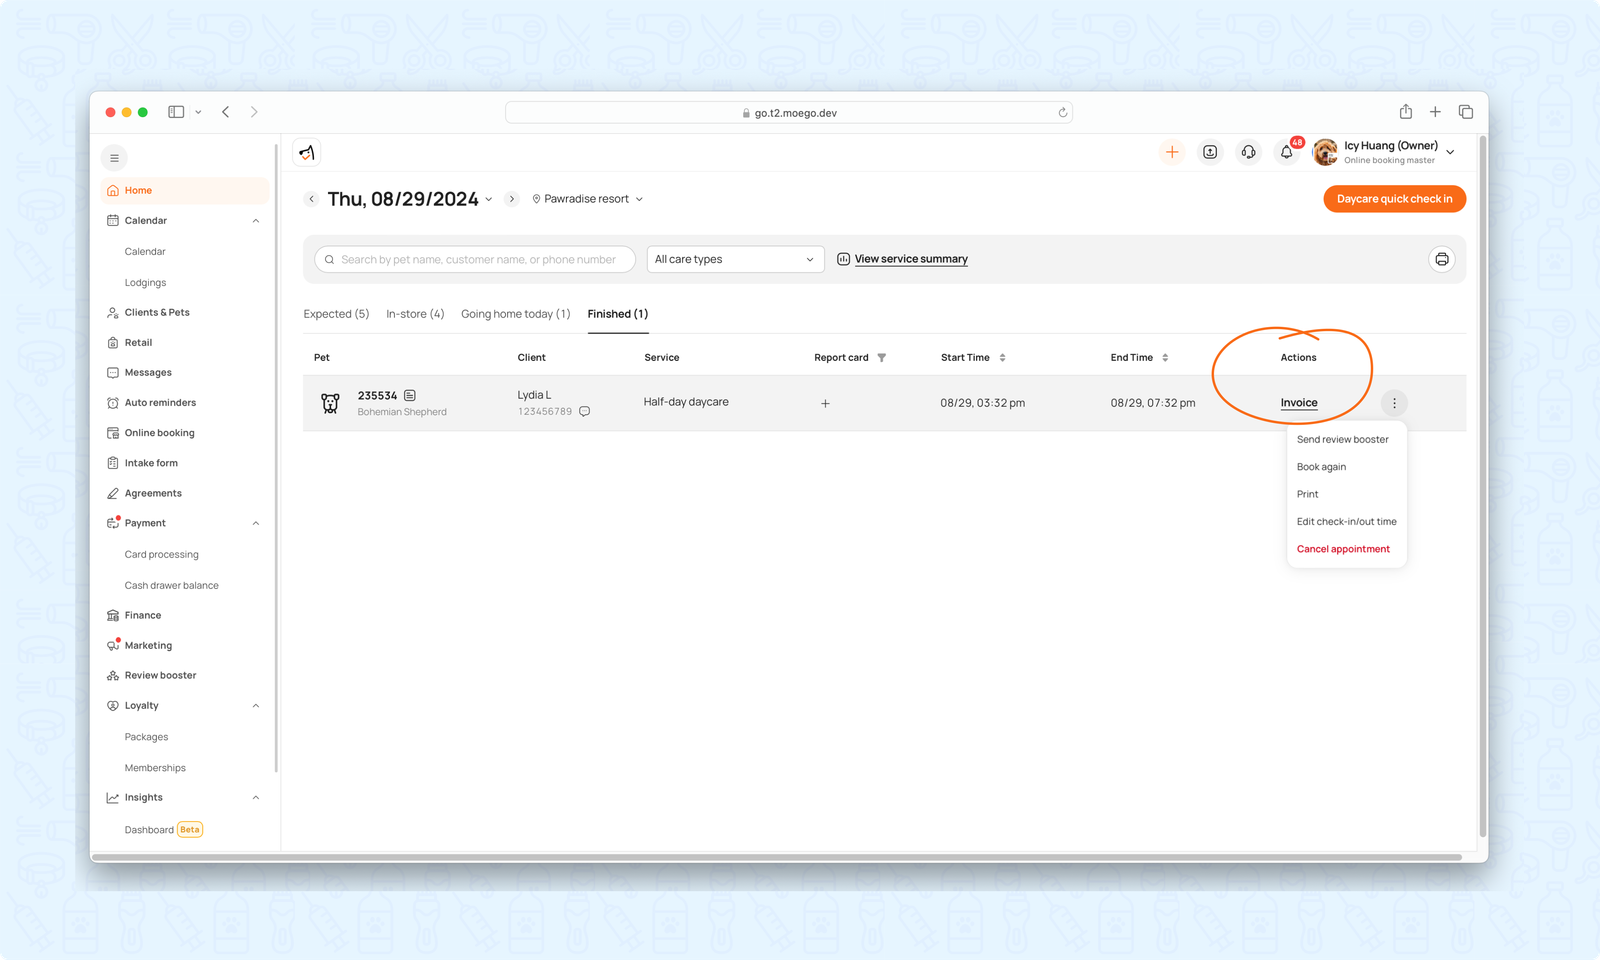Click the hamburger menu collapse icon
Screen dimensions: 1600x960
coord(114,158)
